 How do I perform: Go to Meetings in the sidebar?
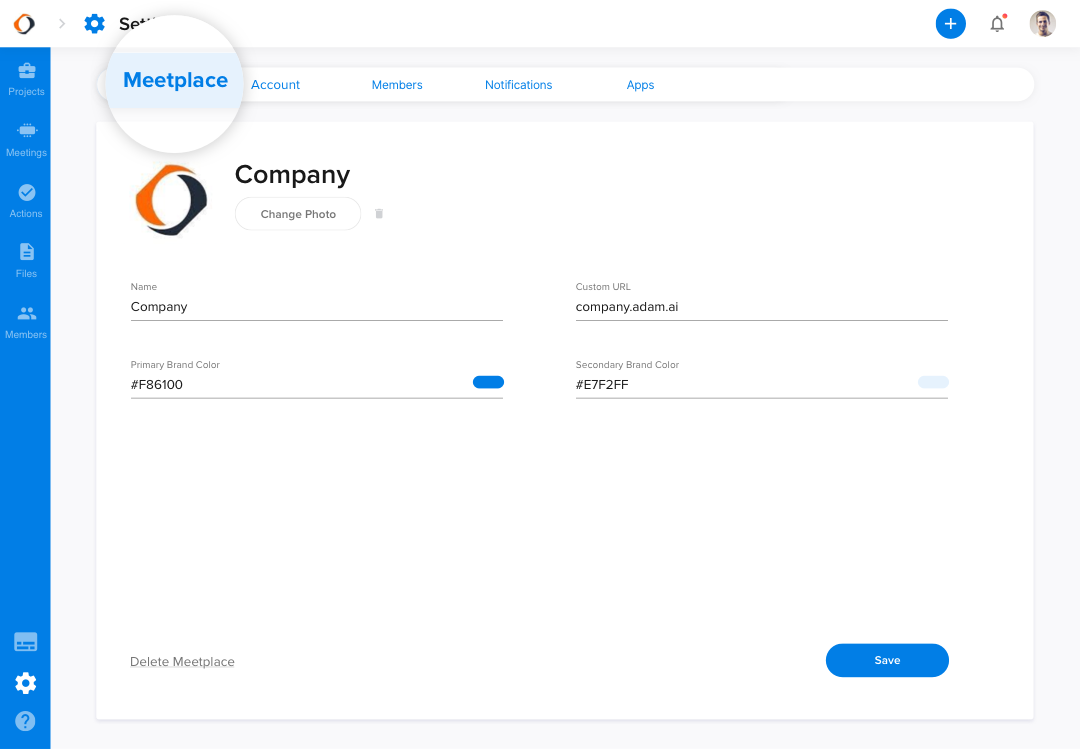tap(26, 140)
